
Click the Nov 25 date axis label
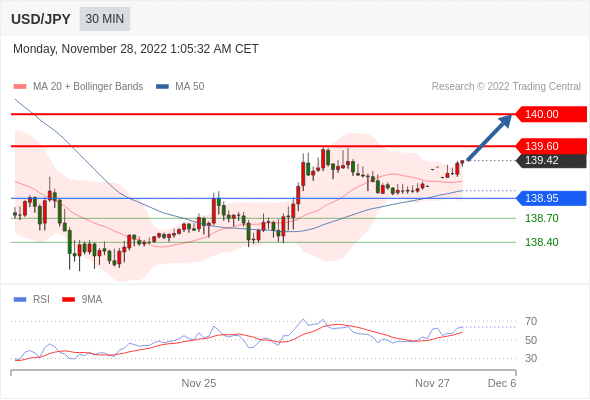pyautogui.click(x=199, y=383)
